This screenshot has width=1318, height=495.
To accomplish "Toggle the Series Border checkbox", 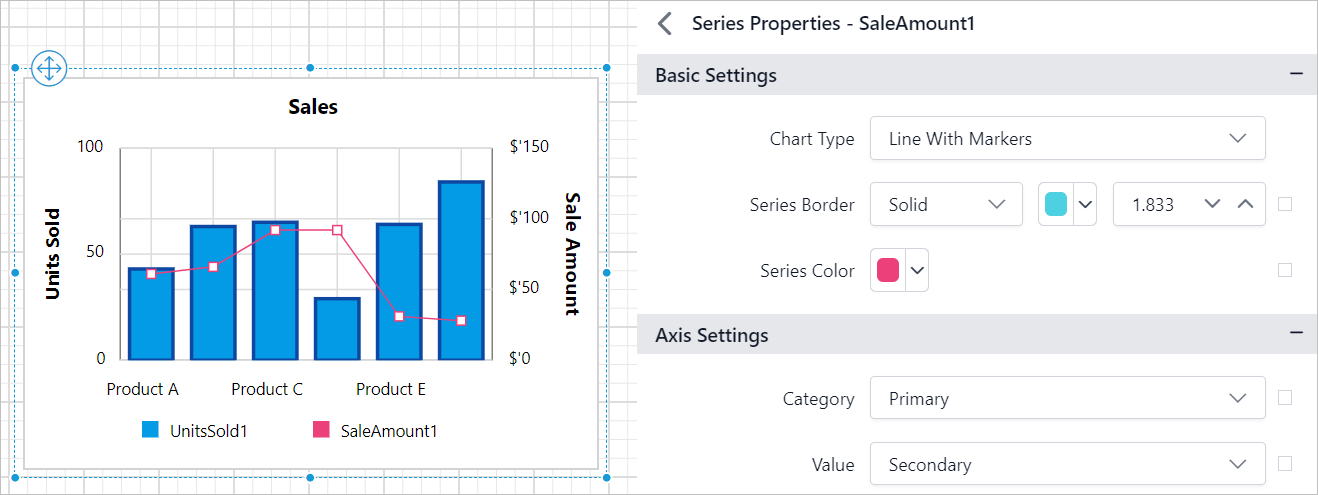I will 1285,204.
